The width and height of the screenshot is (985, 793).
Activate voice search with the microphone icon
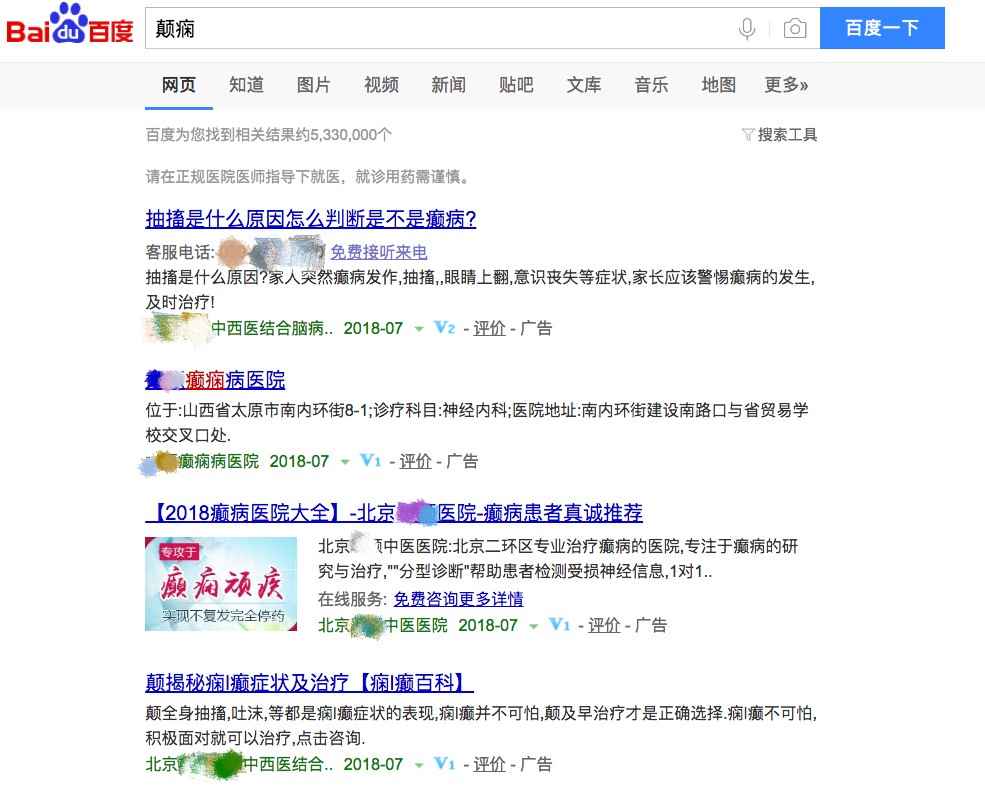[x=747, y=28]
